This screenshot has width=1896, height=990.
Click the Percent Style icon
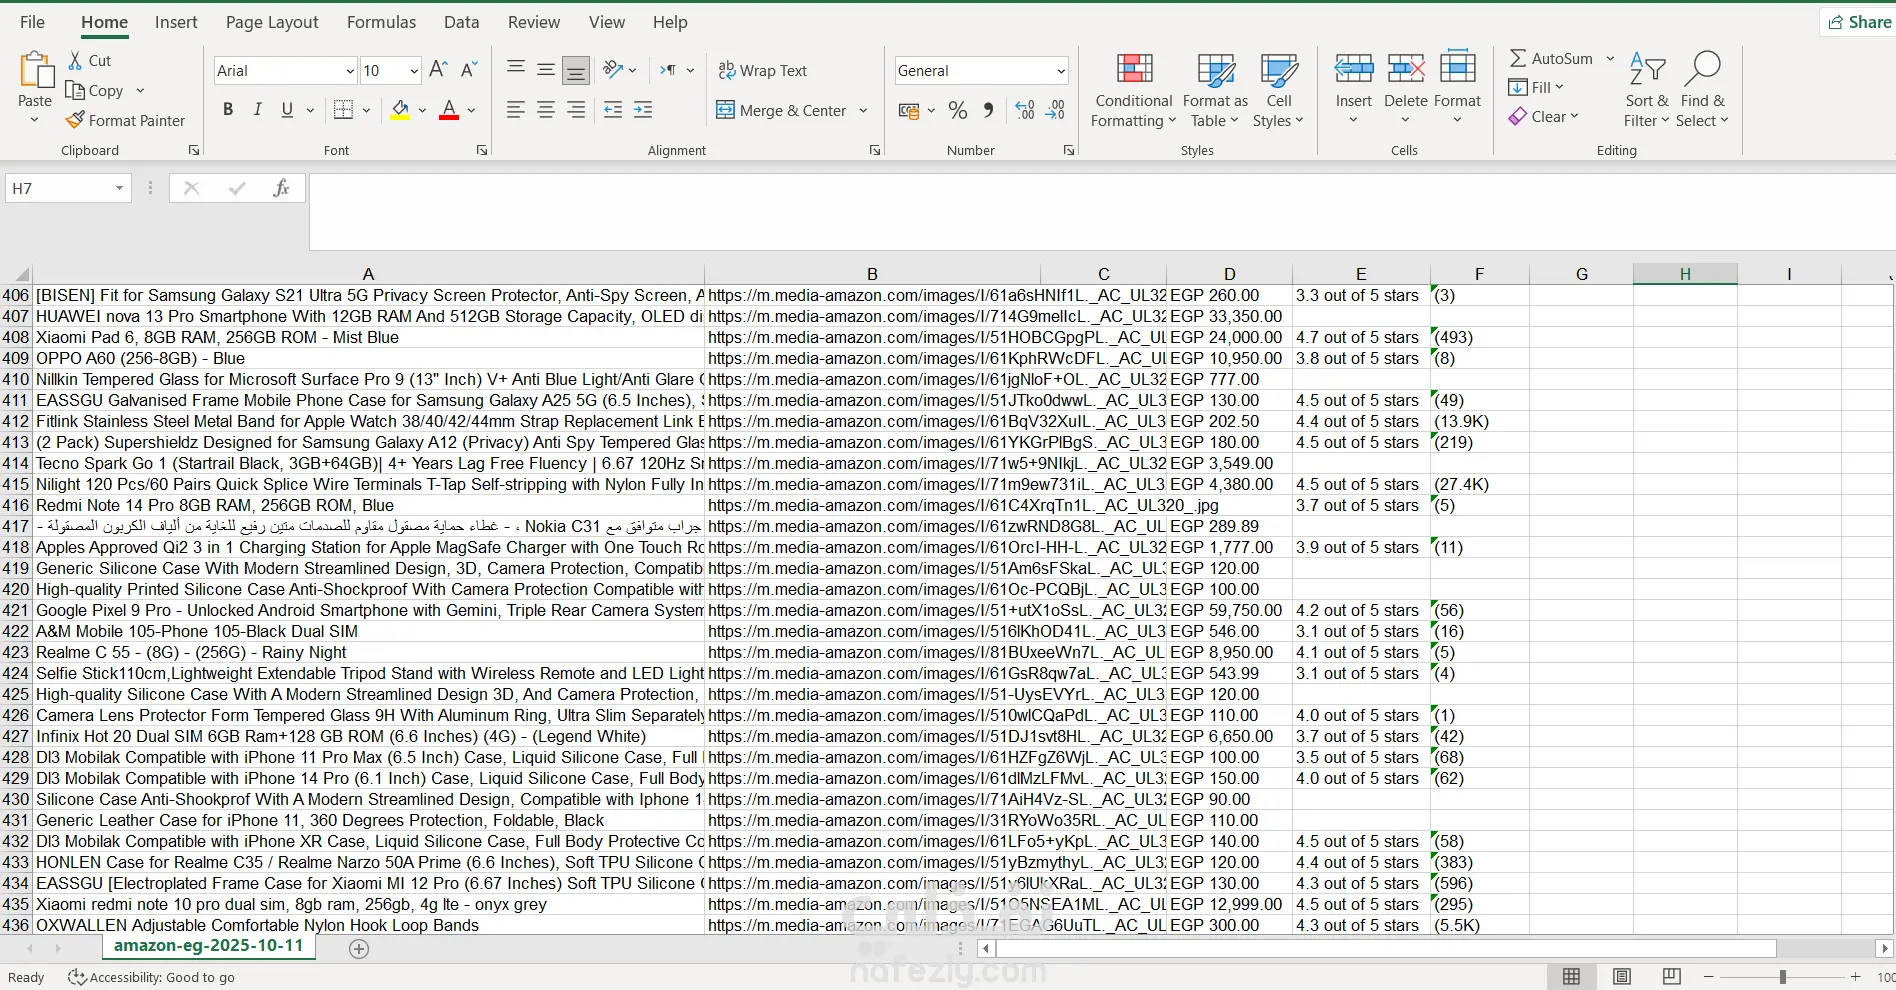(958, 110)
